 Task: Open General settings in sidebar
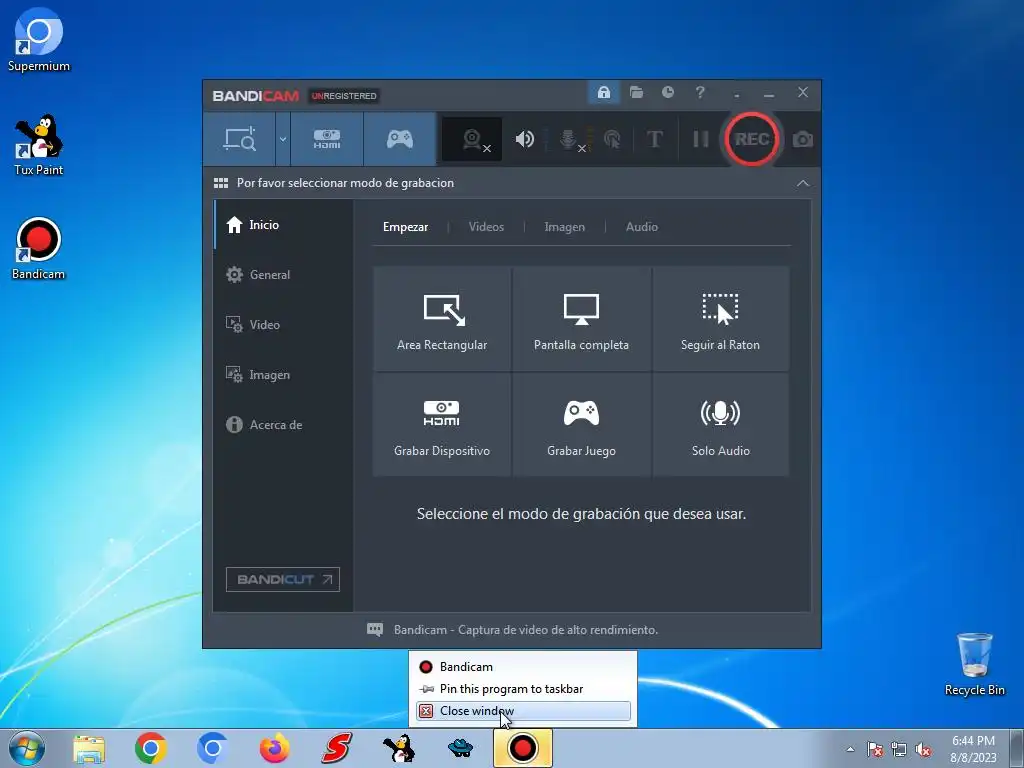click(283, 275)
